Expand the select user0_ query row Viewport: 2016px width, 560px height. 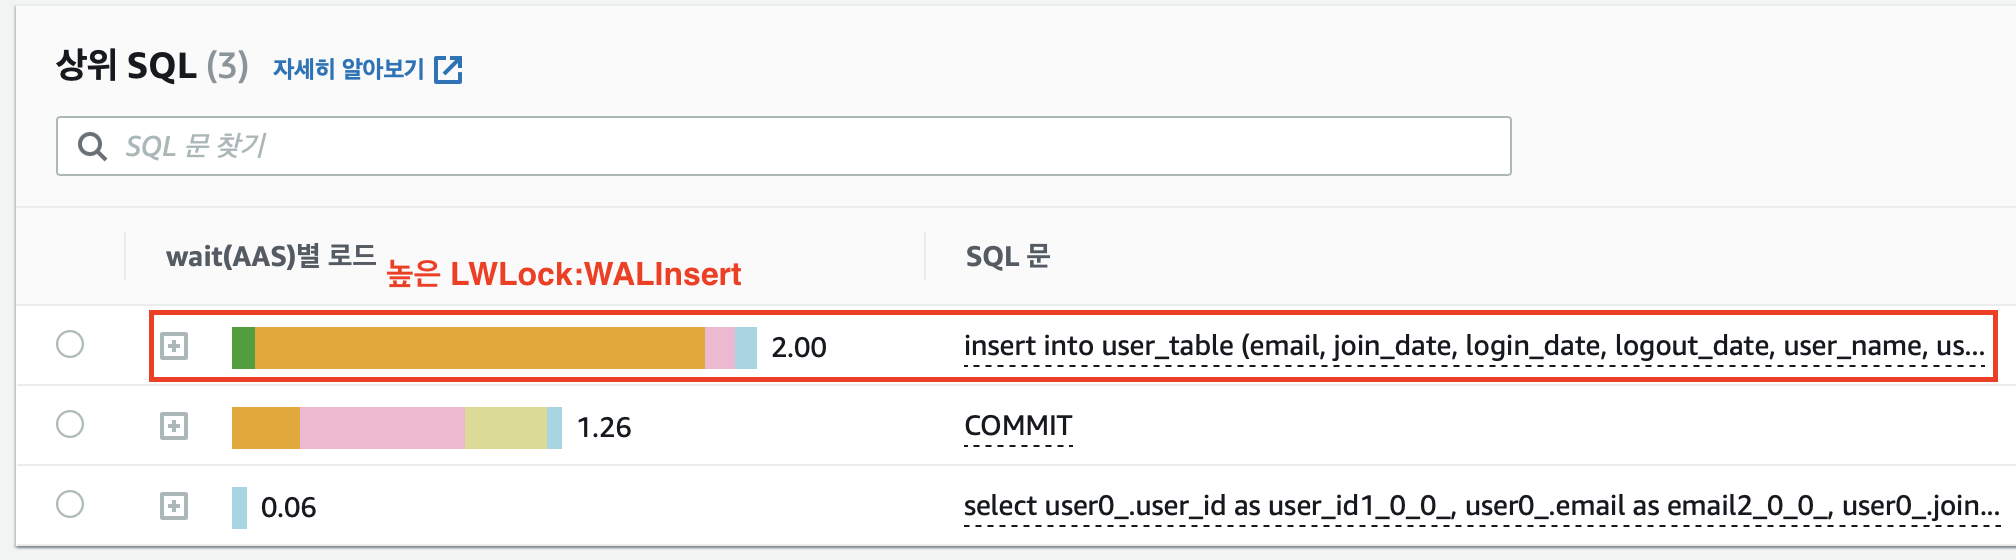click(174, 507)
